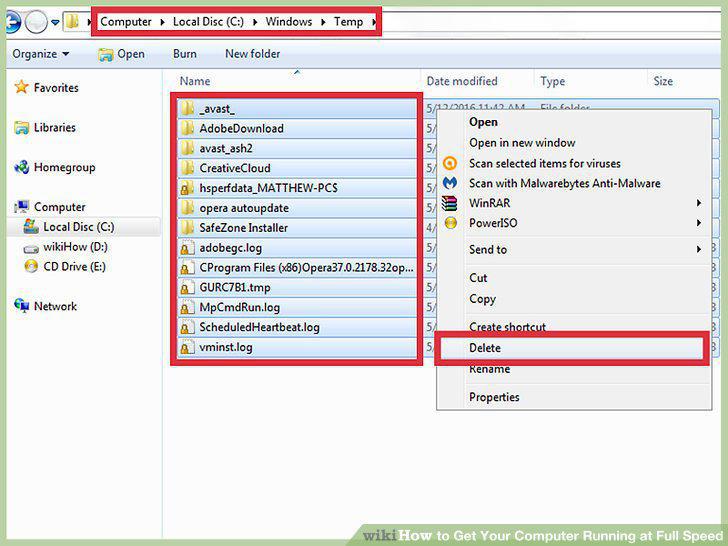
Task: Click the Malwarebytes icon in context menu
Action: [450, 183]
